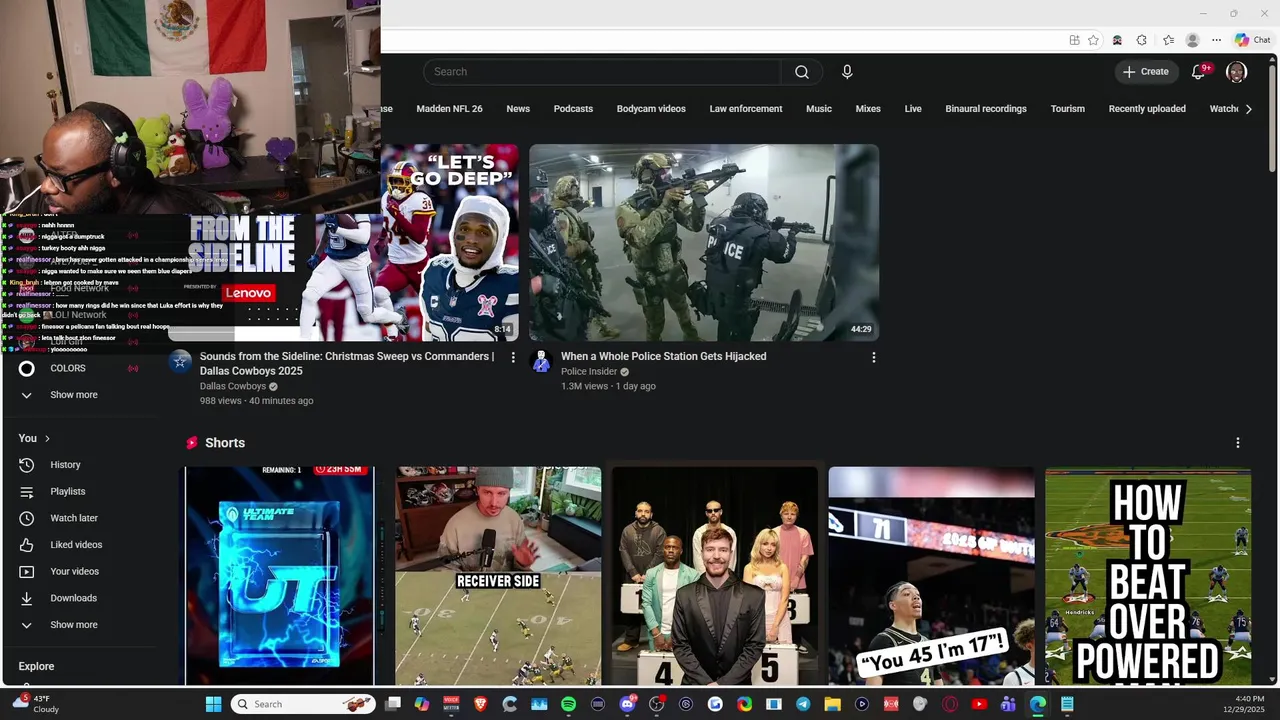The image size is (1280, 720).
Task: Select the Binaural recordings chip
Action: click(x=986, y=109)
